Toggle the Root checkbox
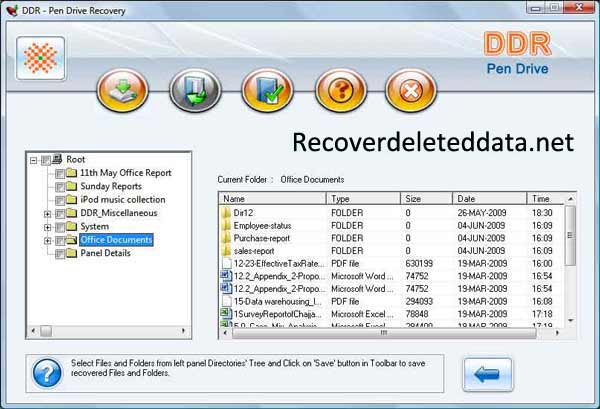Viewport: 600px width, 409px height. click(46, 160)
